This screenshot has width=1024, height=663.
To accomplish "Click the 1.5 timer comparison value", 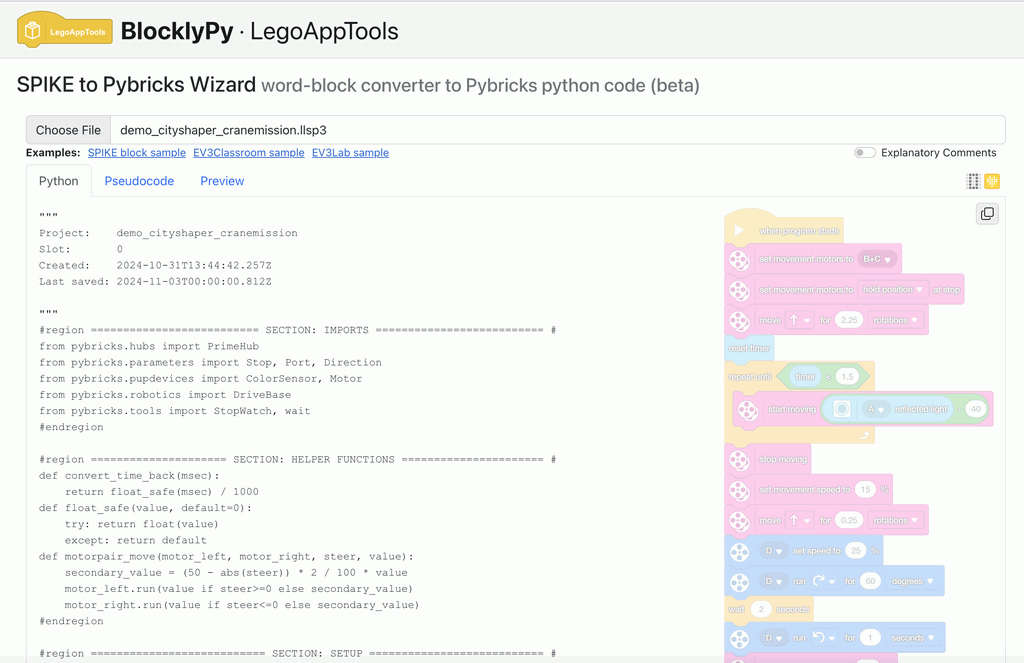I will (847, 377).
